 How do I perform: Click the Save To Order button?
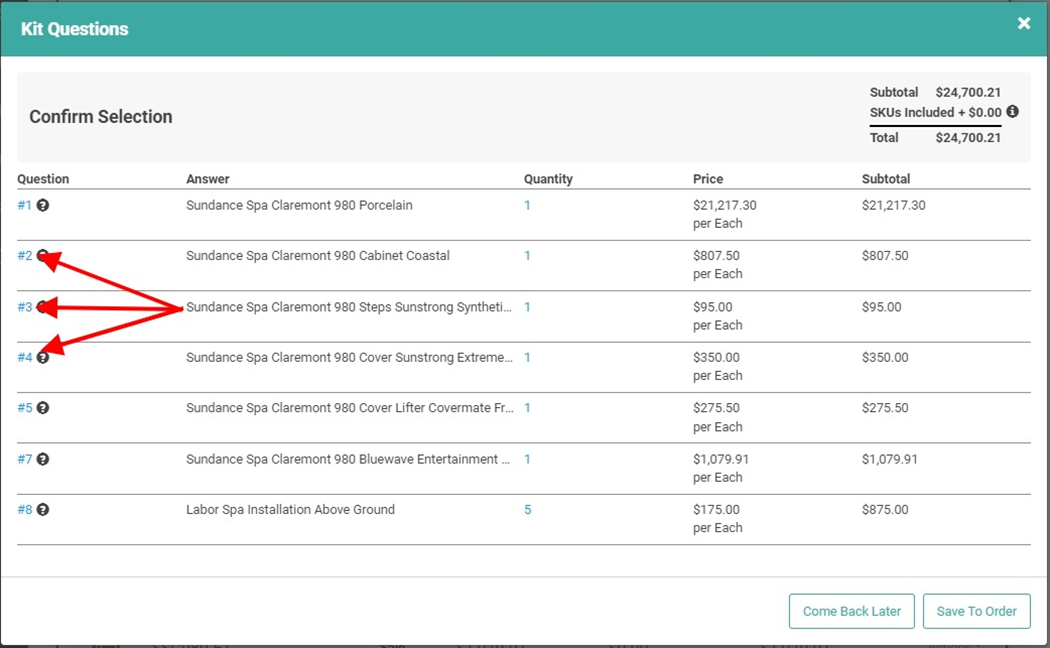(976, 611)
